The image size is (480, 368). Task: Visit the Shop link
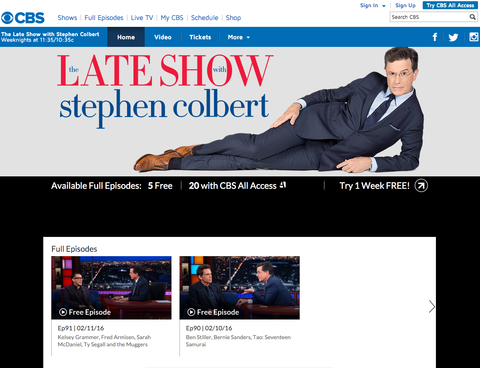233,18
